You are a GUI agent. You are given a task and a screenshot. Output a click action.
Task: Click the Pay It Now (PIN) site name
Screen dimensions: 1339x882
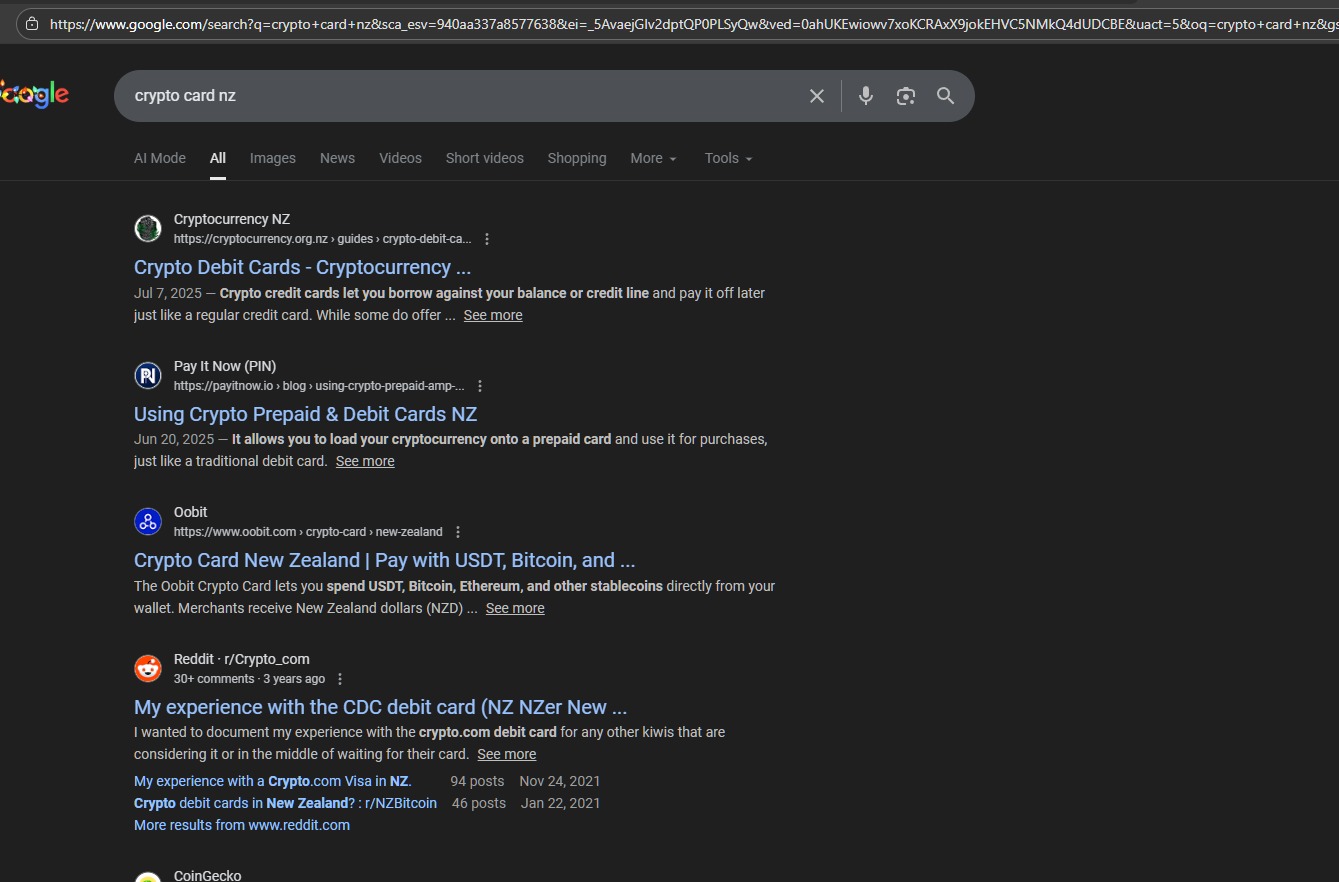click(x=225, y=366)
